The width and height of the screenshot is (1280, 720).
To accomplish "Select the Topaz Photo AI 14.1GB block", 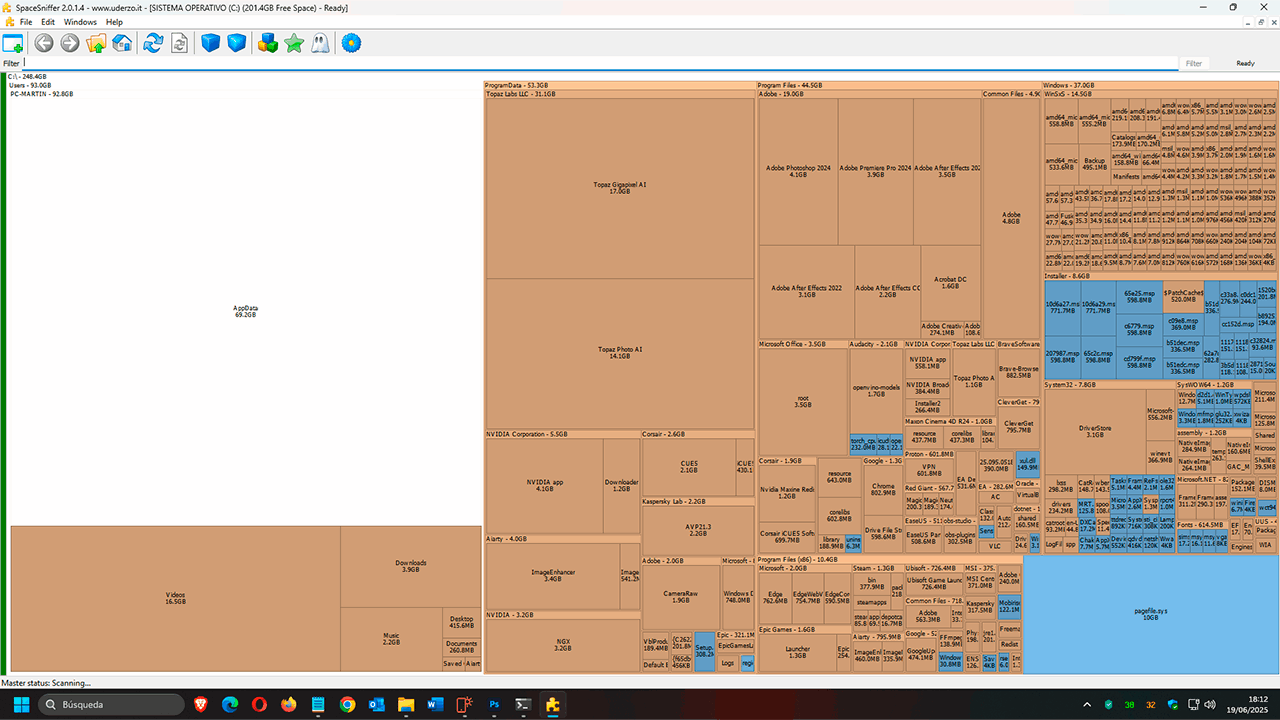I will pyautogui.click(x=620, y=353).
